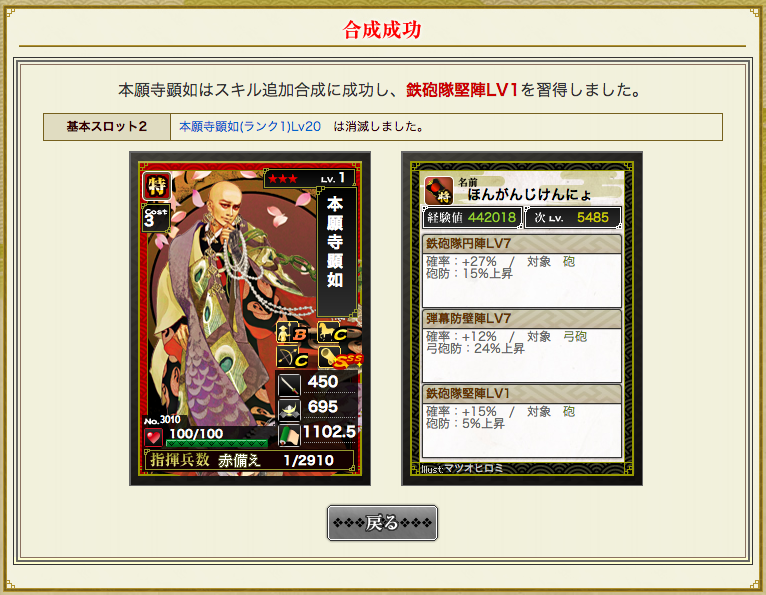Select the gun aptitude SSS icon
The height and width of the screenshot is (595, 766).
pos(340,357)
